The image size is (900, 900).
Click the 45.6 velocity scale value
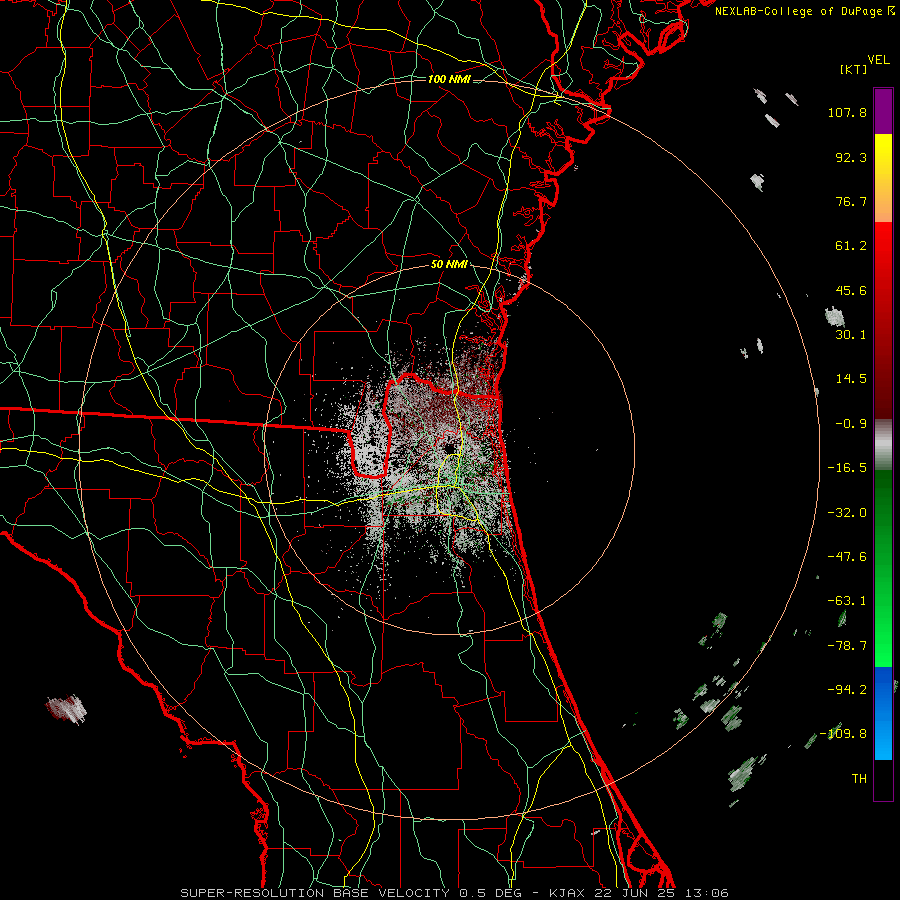tap(851, 290)
